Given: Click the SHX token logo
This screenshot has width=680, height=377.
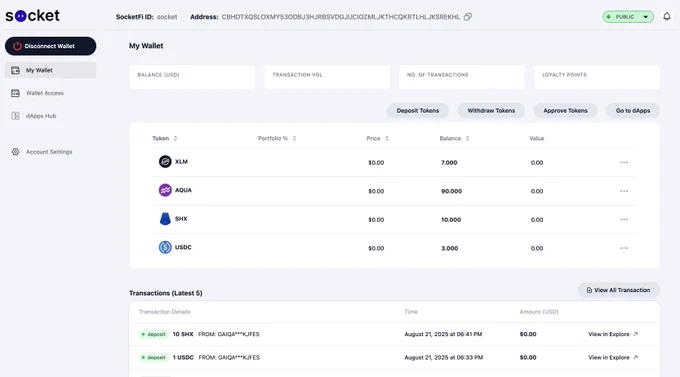Looking at the screenshot, I should (x=165, y=219).
